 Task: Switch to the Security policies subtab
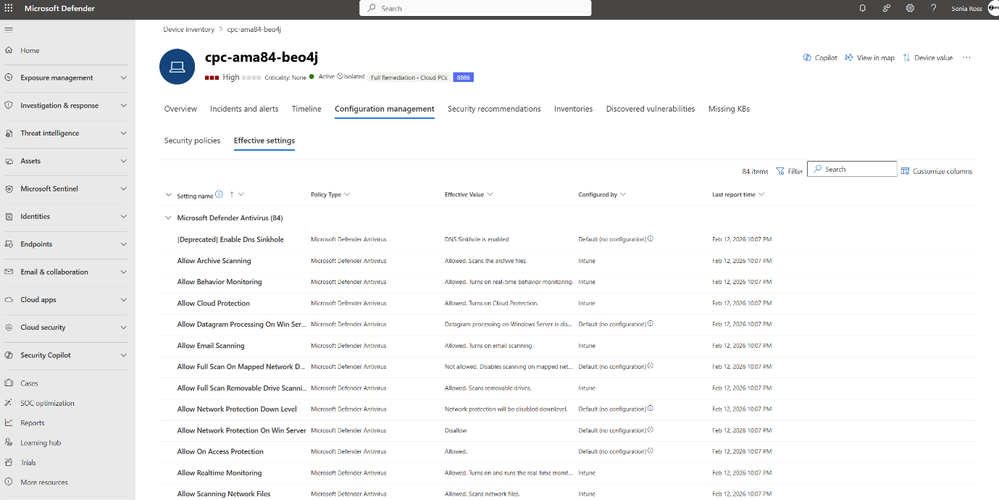[x=192, y=140]
